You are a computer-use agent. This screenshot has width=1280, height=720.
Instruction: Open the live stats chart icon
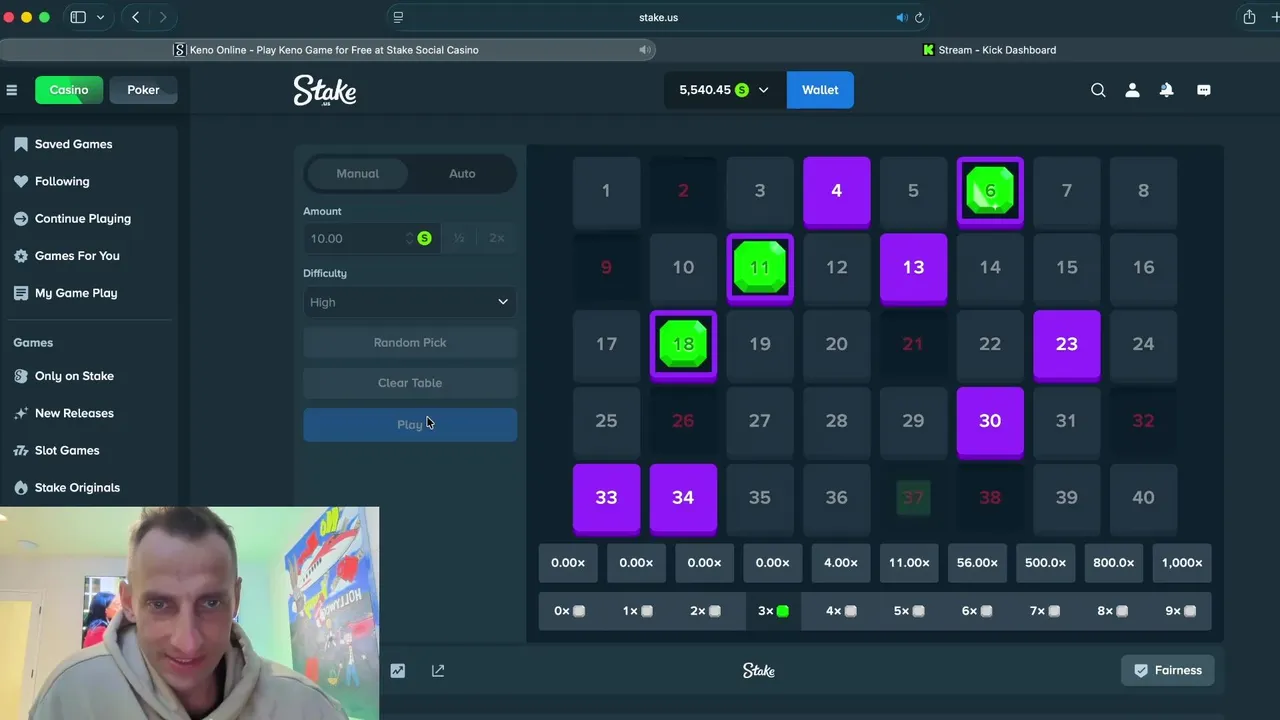point(398,671)
